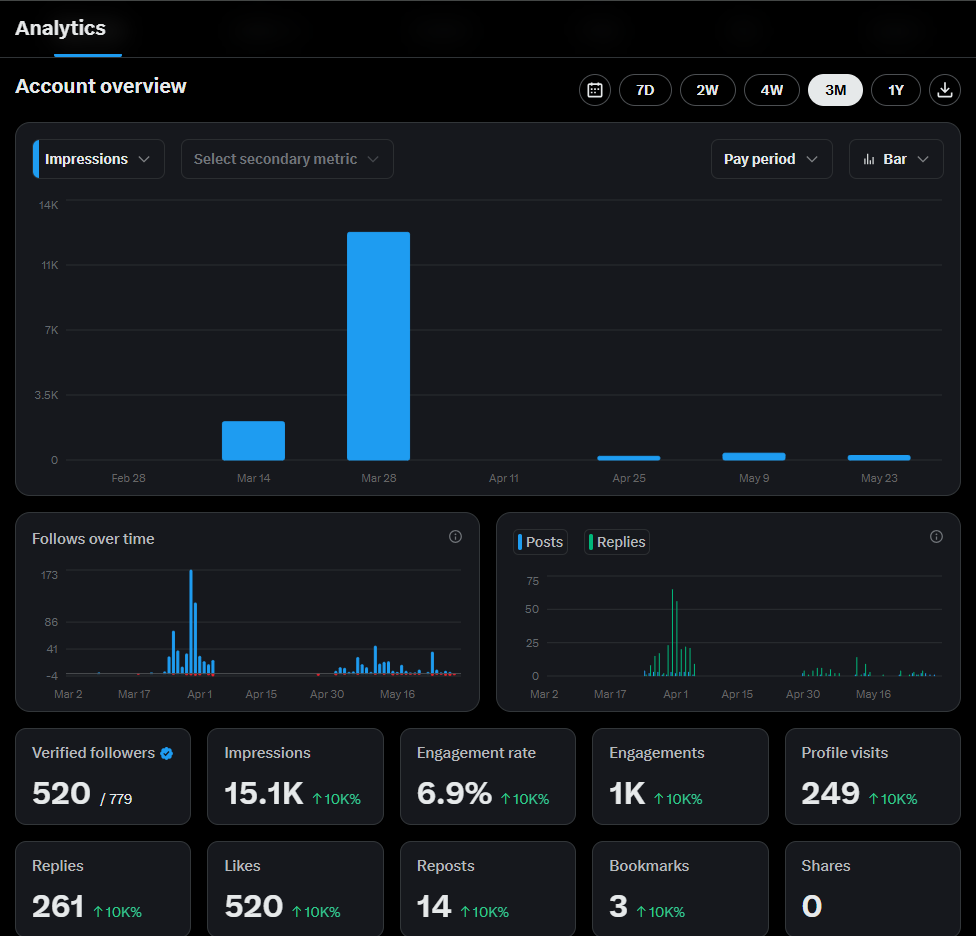Viewport: 976px width, 936px height.
Task: Open the Replies 261 card
Action: [x=103, y=889]
